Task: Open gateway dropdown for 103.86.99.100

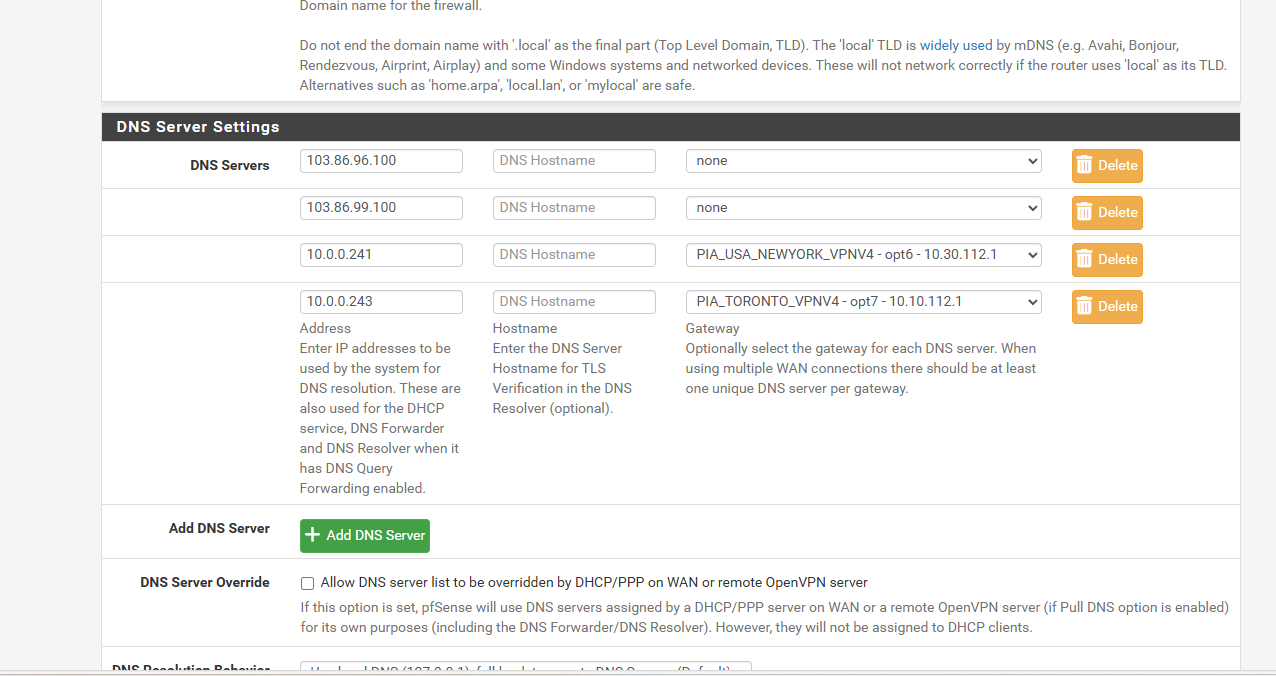Action: tap(863, 208)
